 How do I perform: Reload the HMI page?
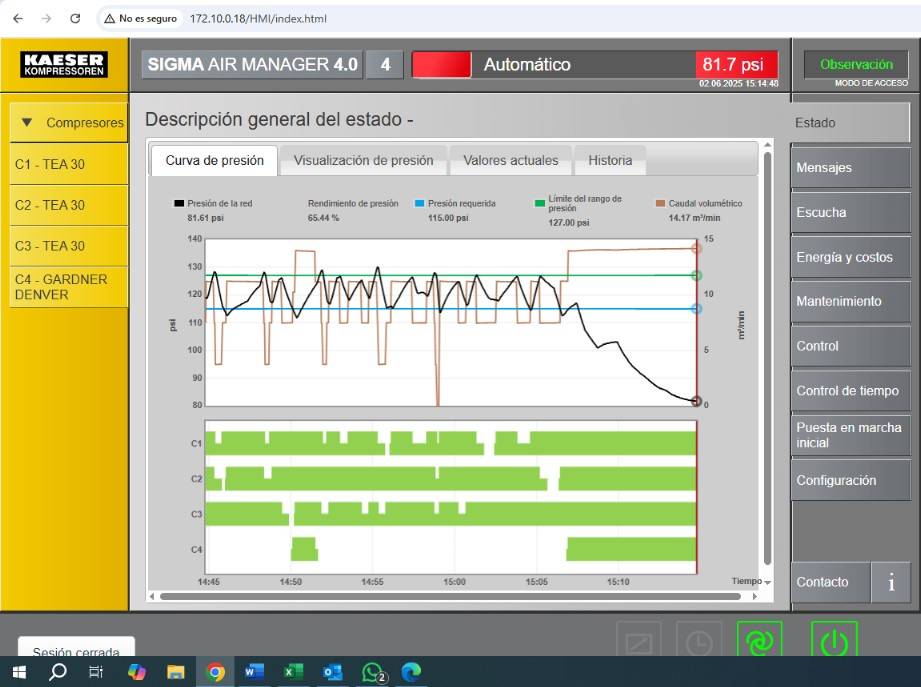point(75,19)
